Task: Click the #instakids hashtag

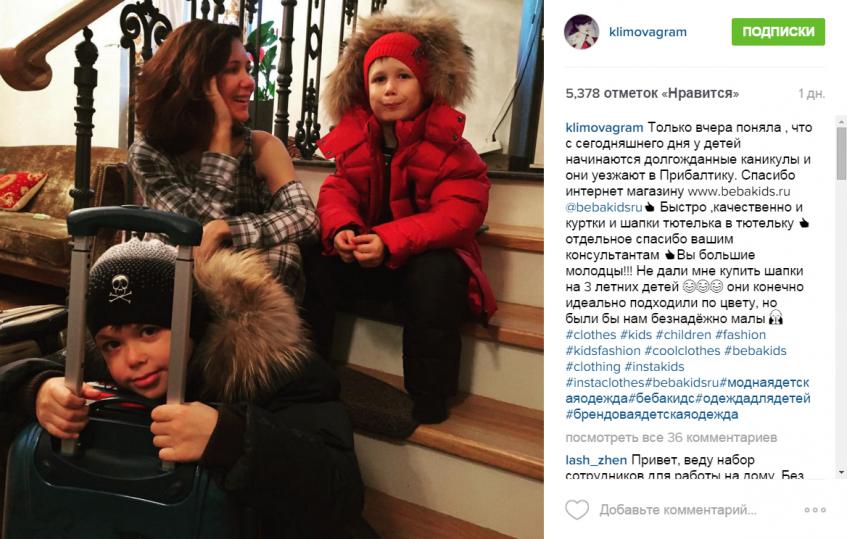Action: (x=654, y=367)
